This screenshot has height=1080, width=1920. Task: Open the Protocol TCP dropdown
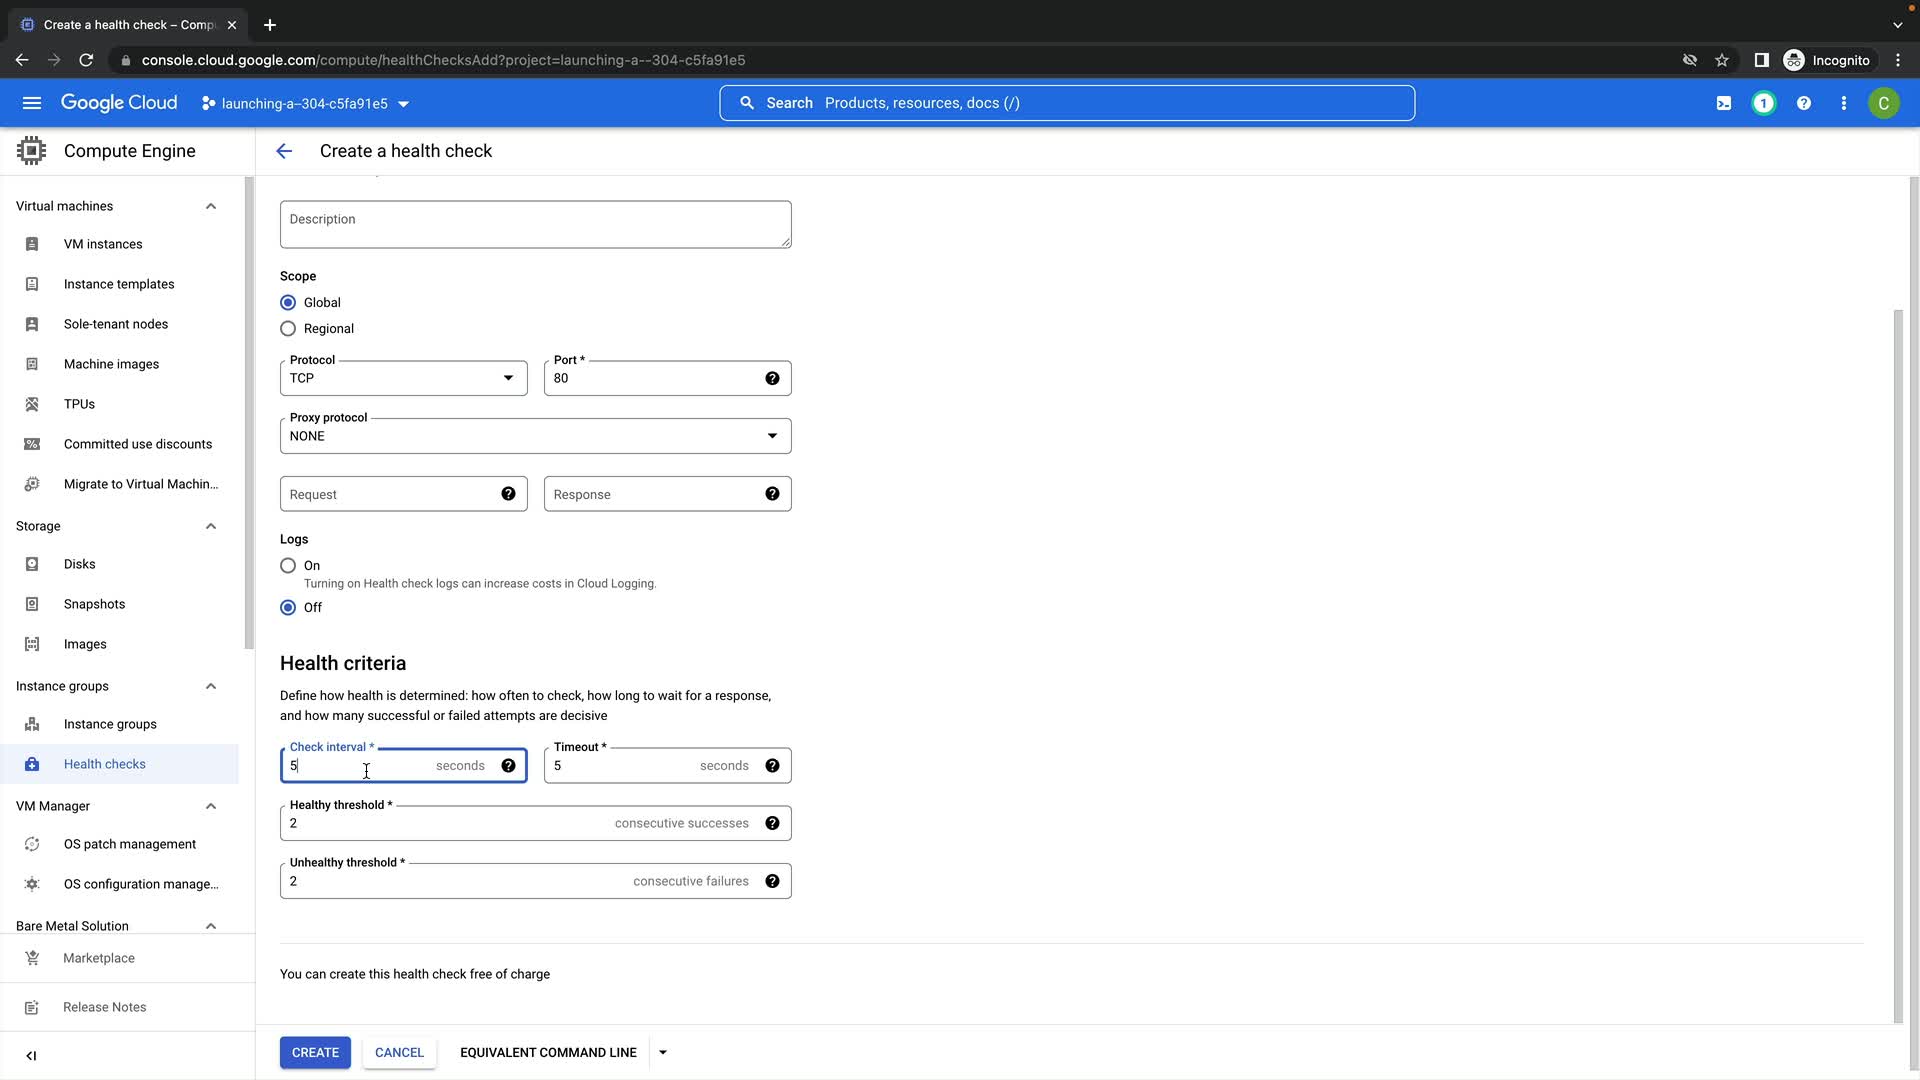[x=403, y=378]
